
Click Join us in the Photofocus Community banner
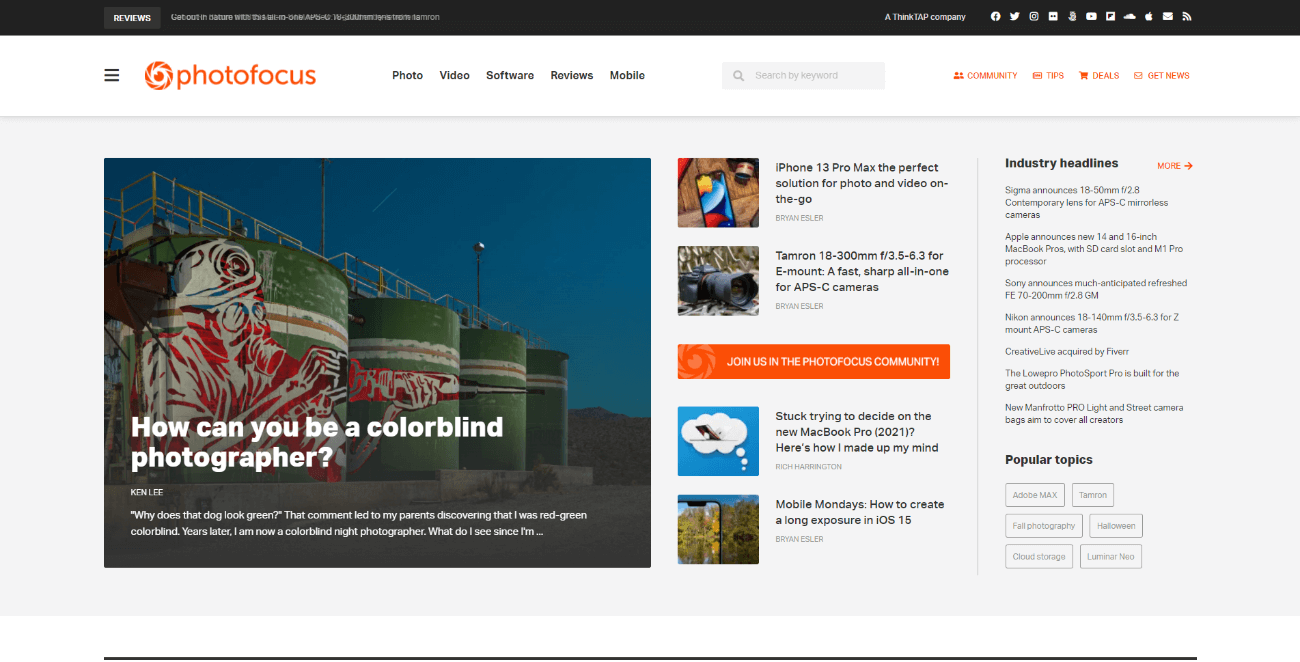(813, 361)
